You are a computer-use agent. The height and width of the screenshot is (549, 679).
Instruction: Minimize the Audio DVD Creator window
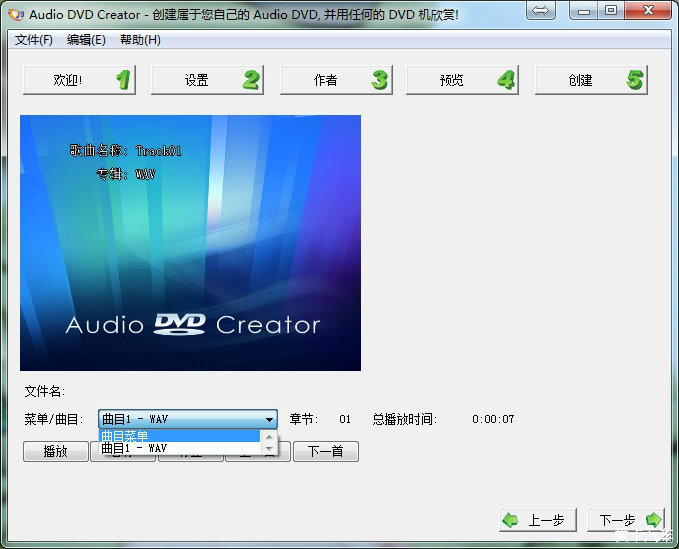[x=584, y=10]
